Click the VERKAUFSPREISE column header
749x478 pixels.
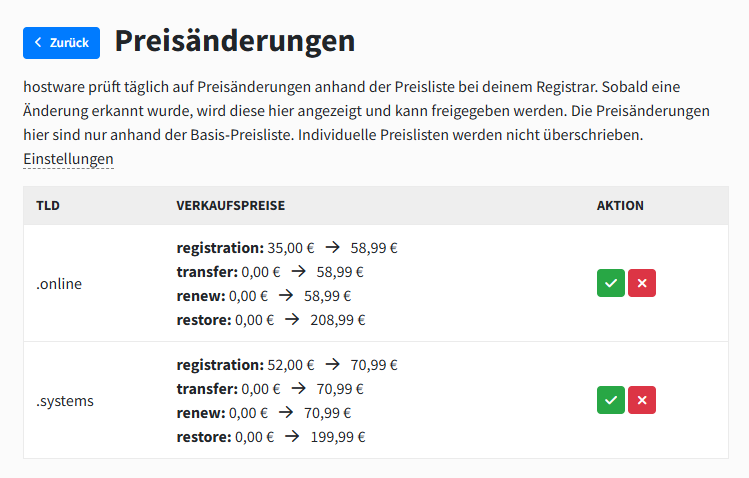(x=230, y=206)
